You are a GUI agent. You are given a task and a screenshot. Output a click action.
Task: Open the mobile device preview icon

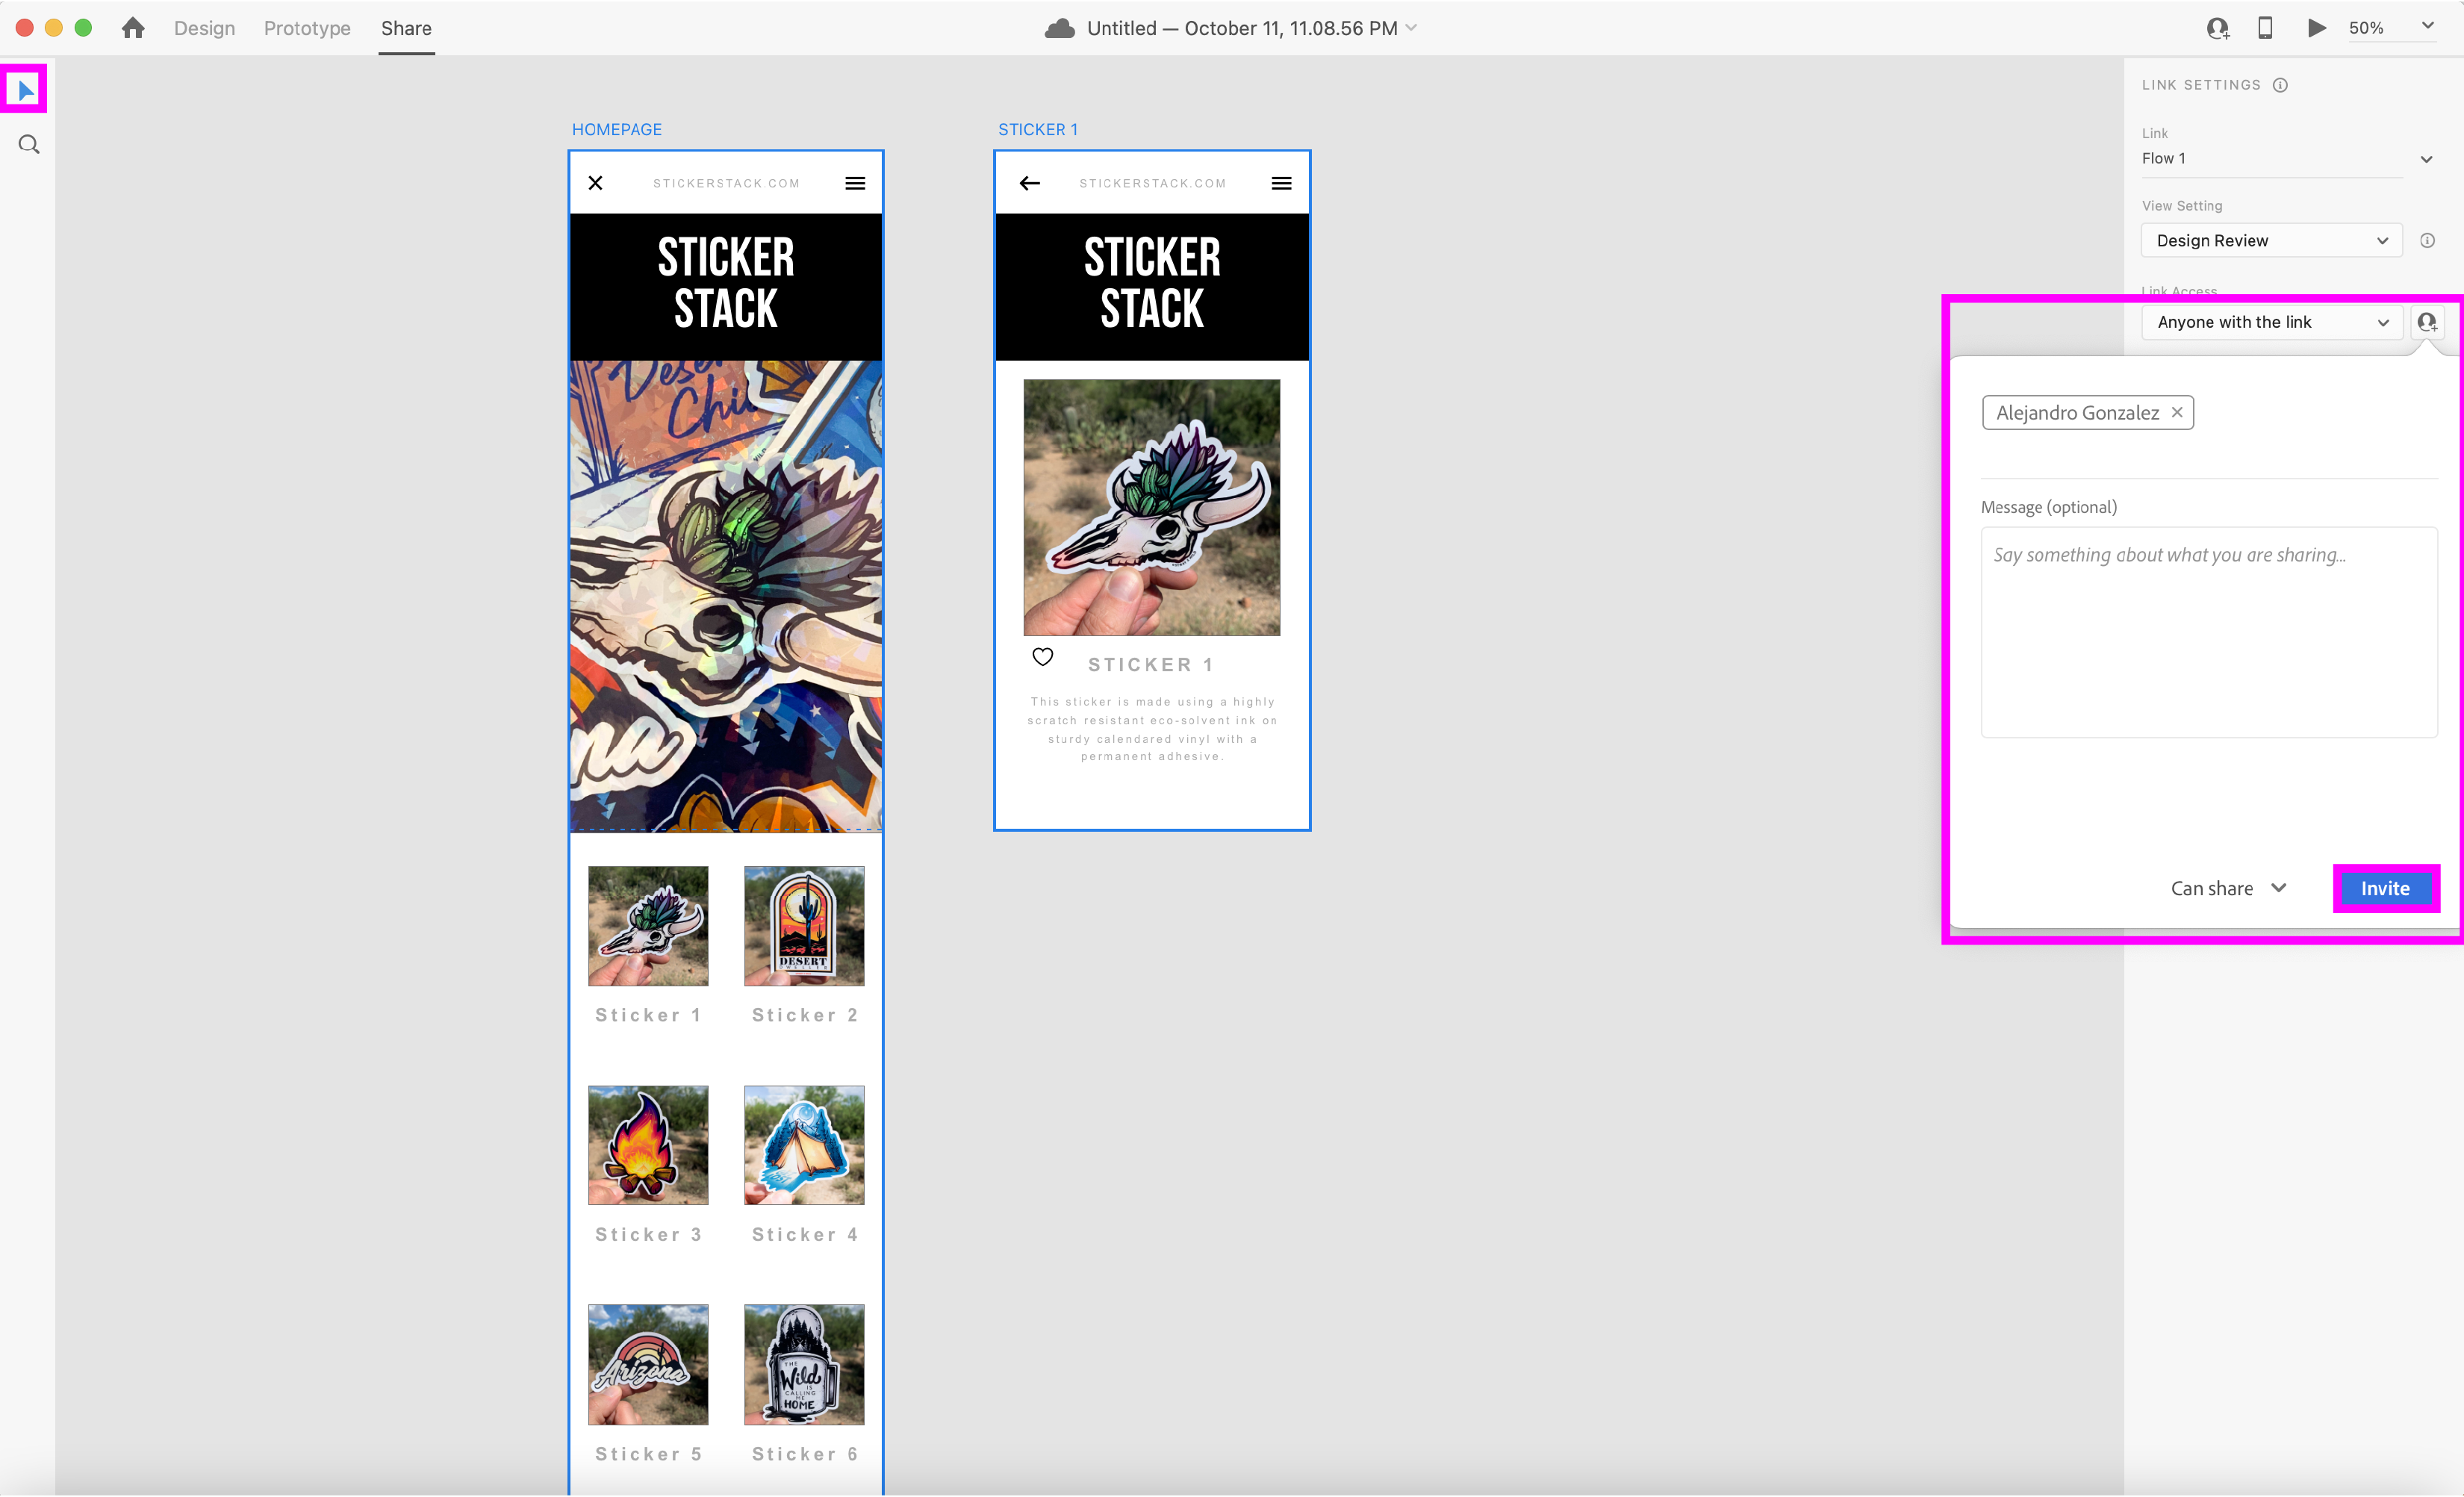pyautogui.click(x=2265, y=28)
